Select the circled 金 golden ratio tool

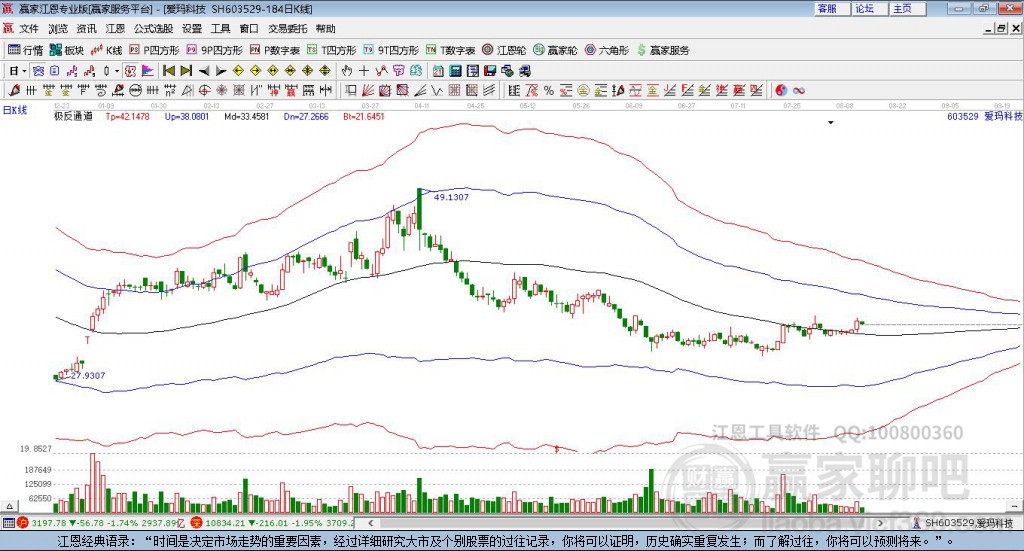tap(583, 91)
